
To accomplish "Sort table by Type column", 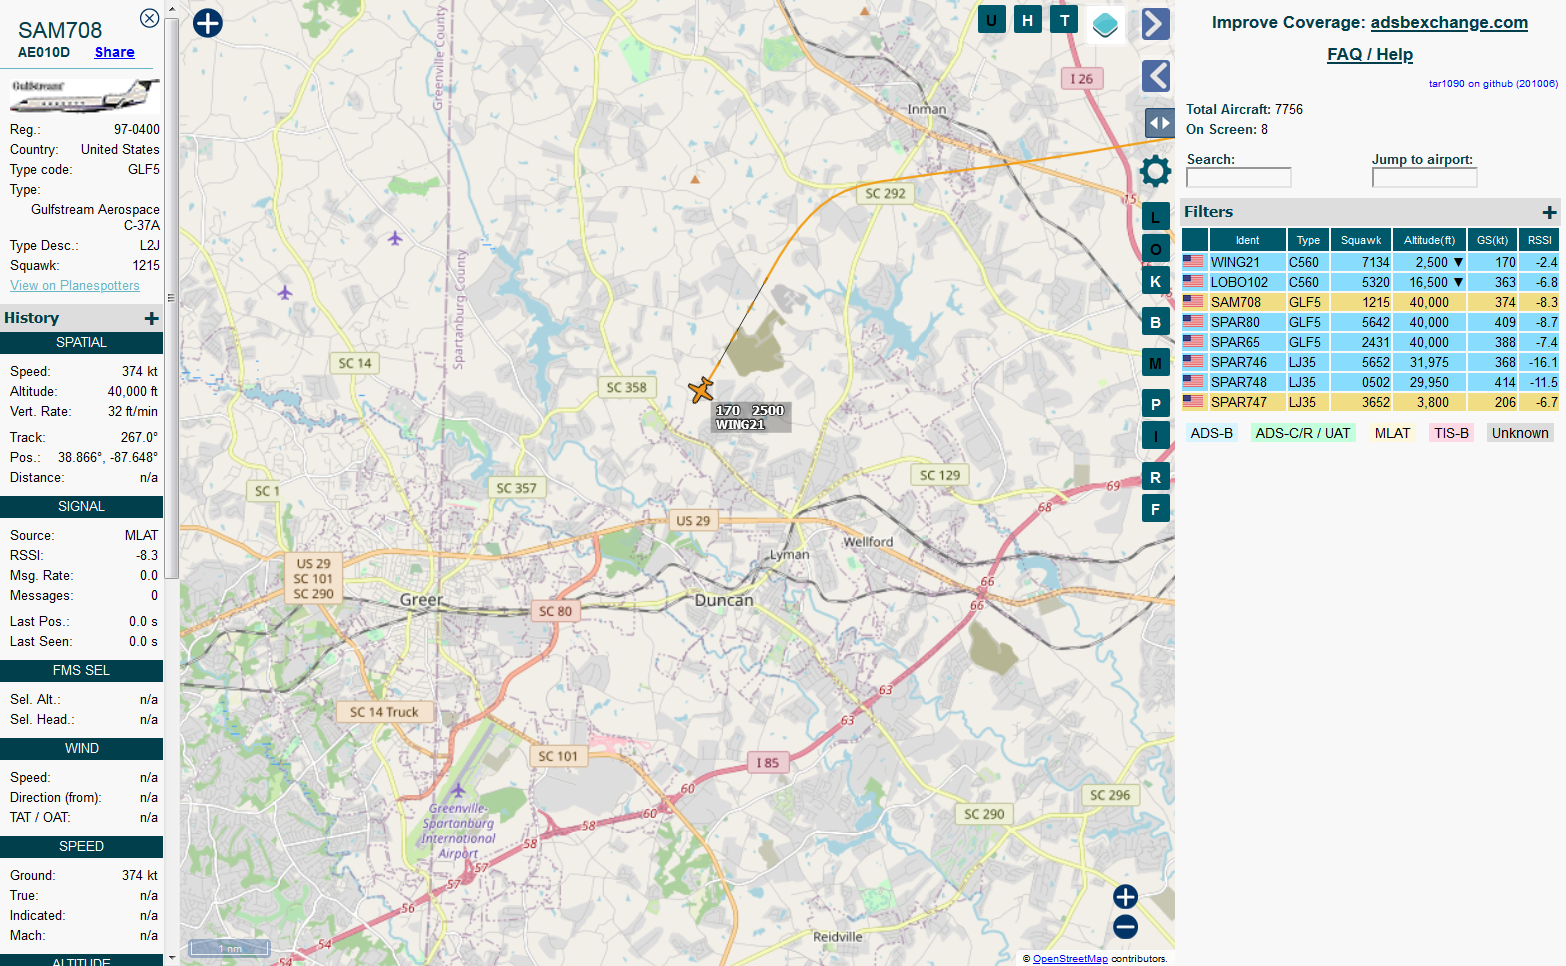I will click(x=1308, y=240).
